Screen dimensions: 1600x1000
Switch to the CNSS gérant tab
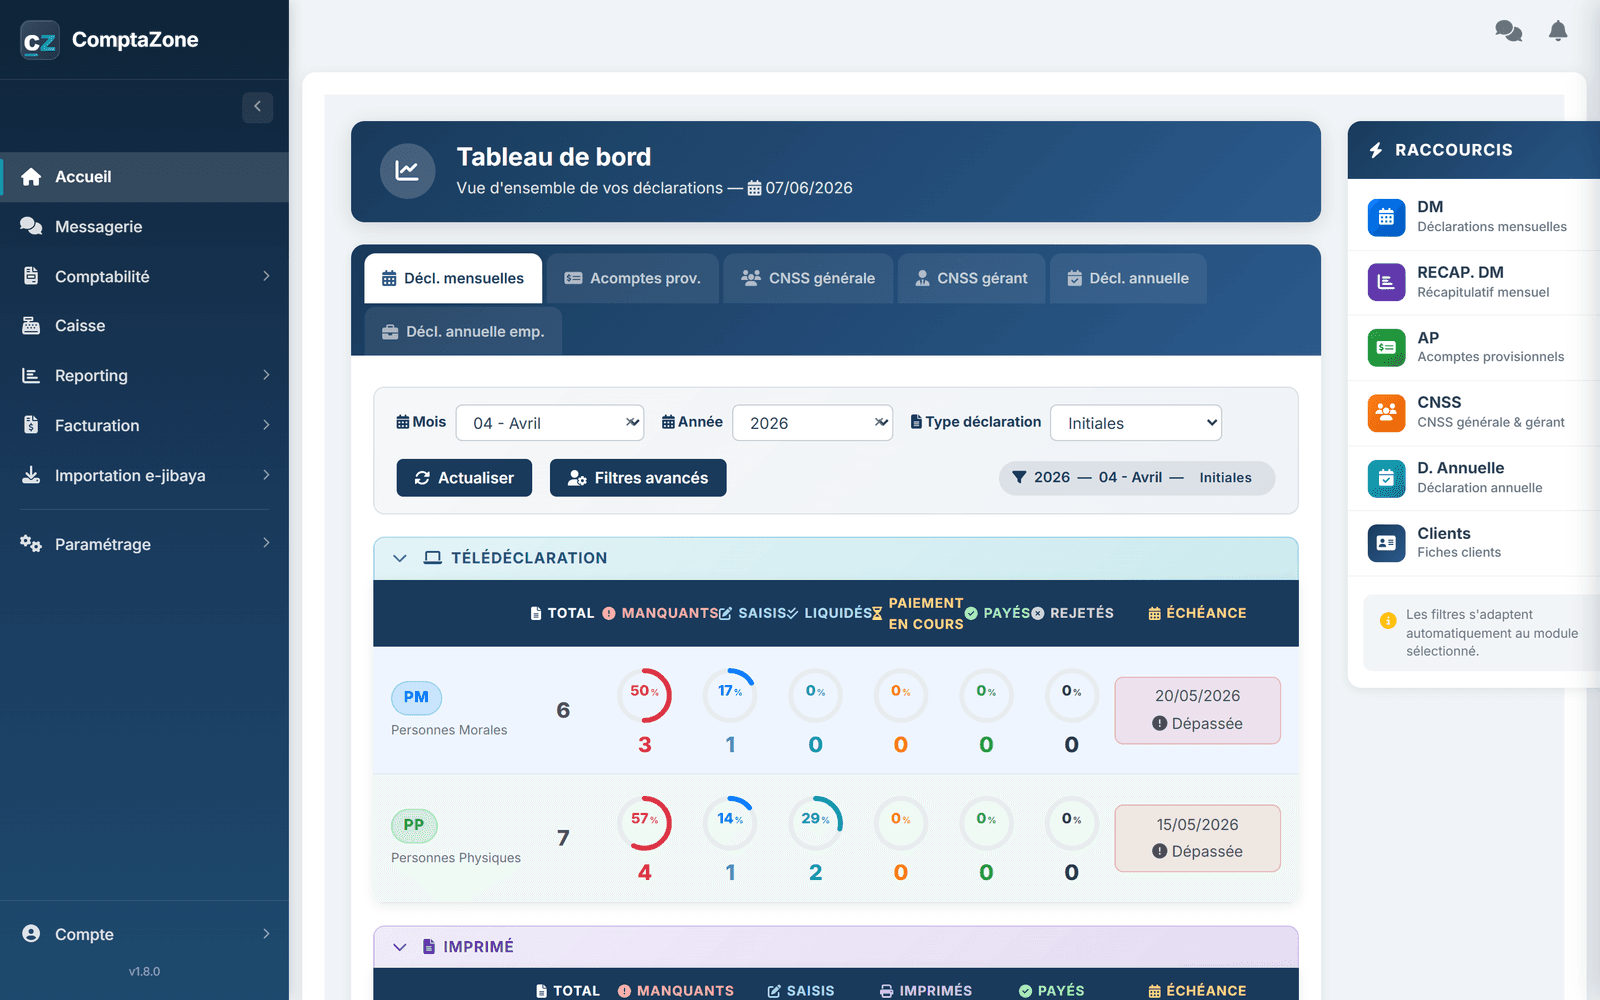click(x=971, y=278)
